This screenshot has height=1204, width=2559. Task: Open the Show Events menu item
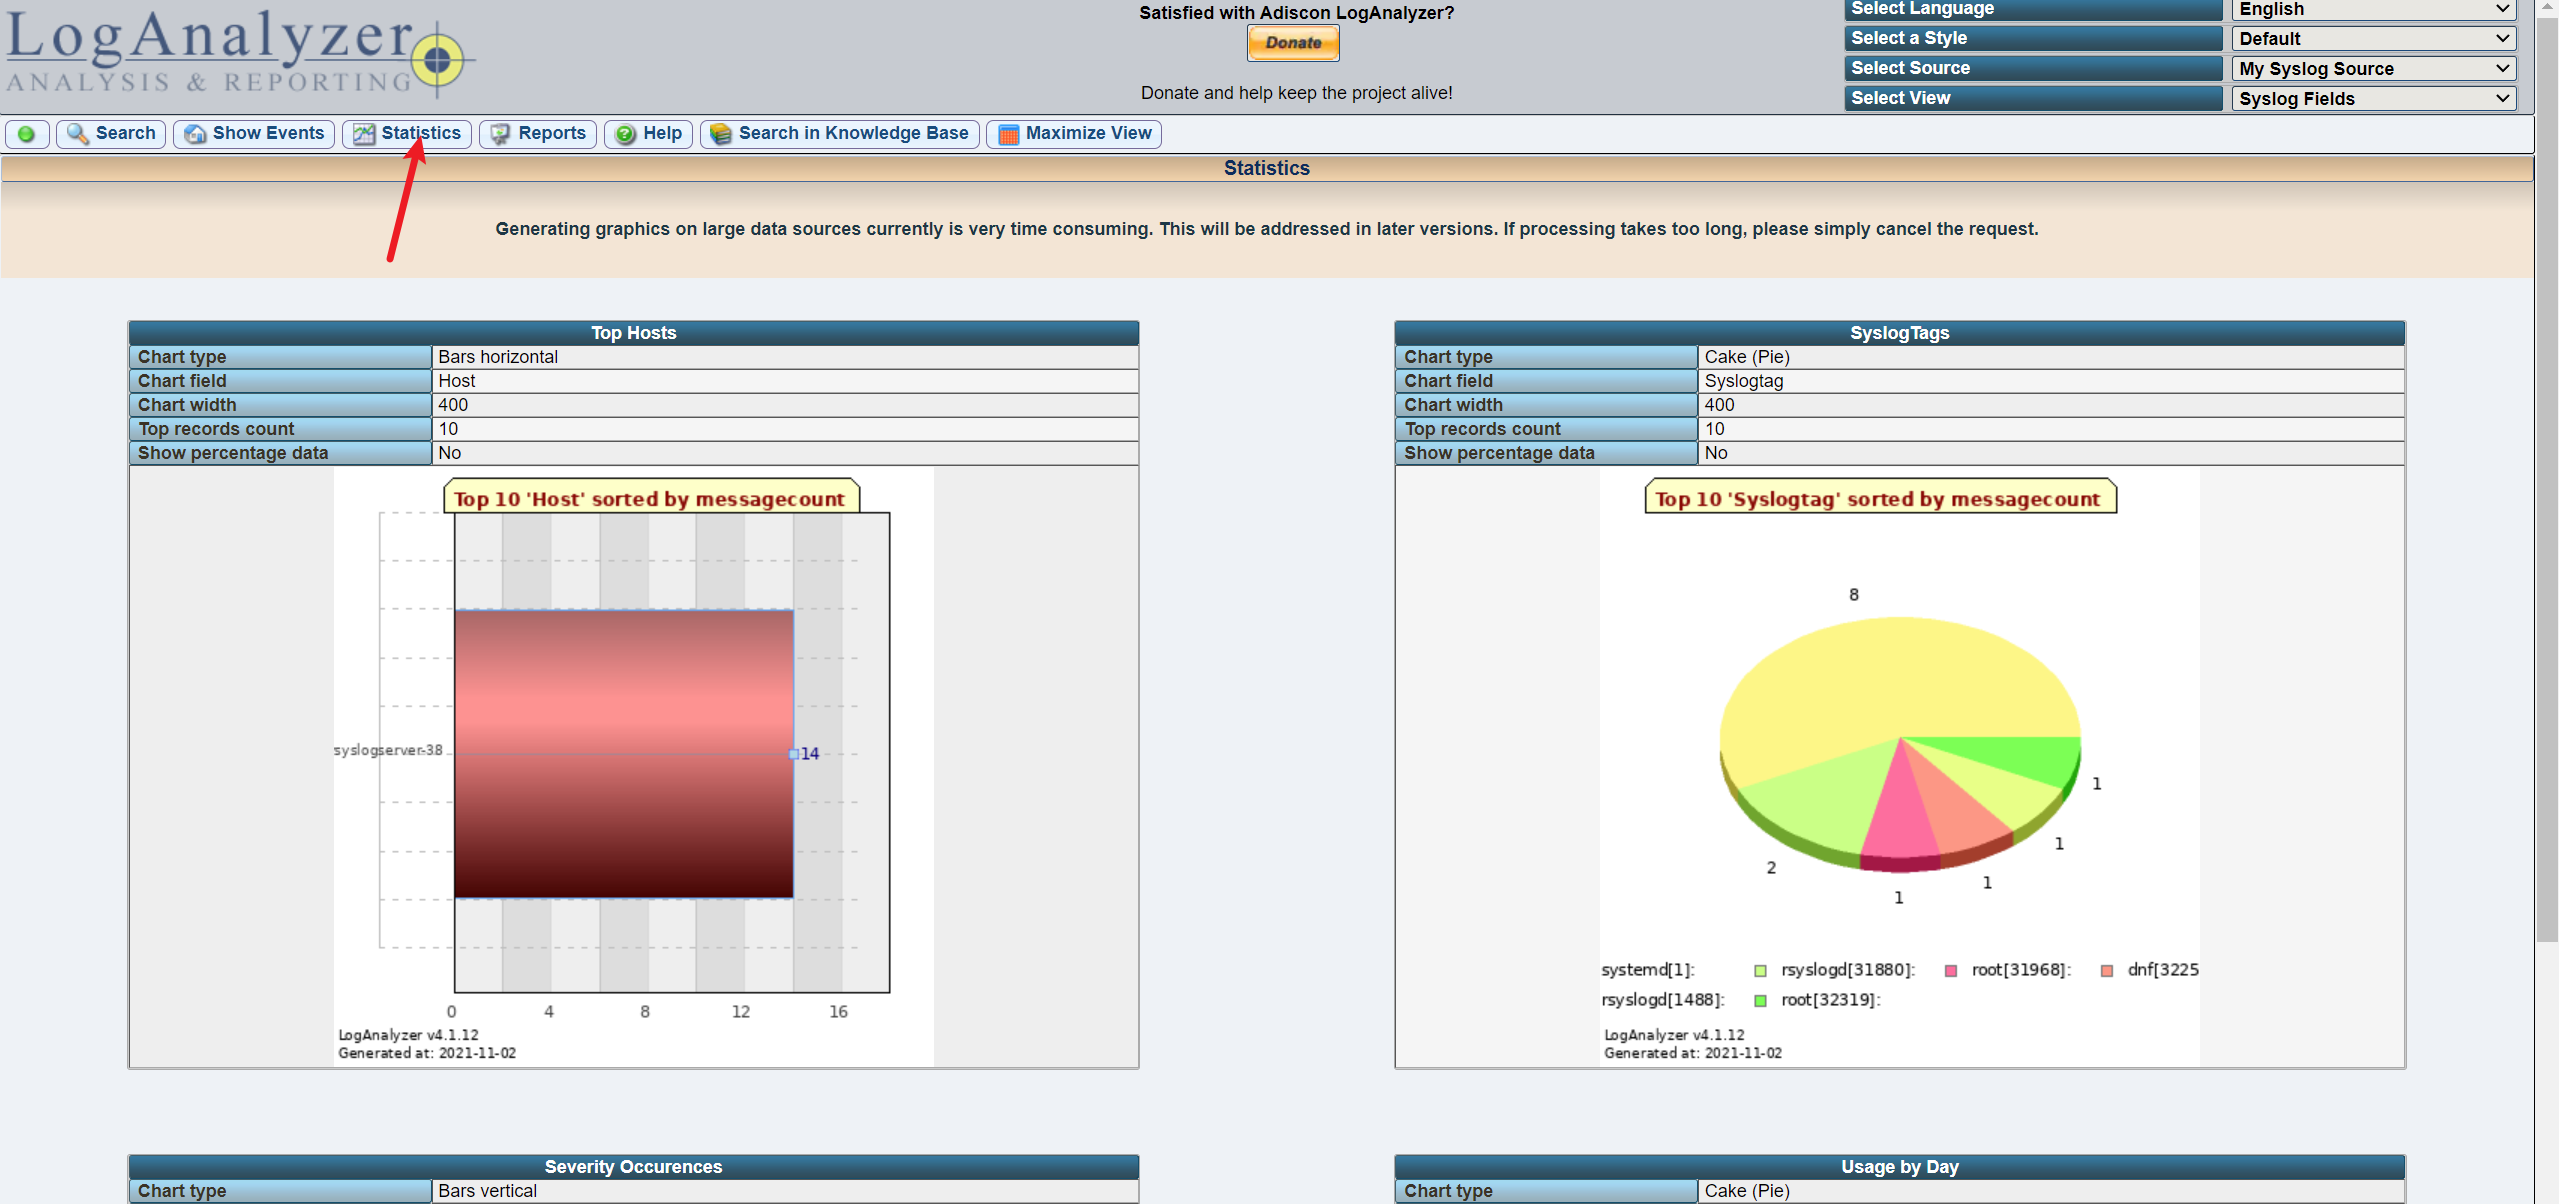[267, 134]
